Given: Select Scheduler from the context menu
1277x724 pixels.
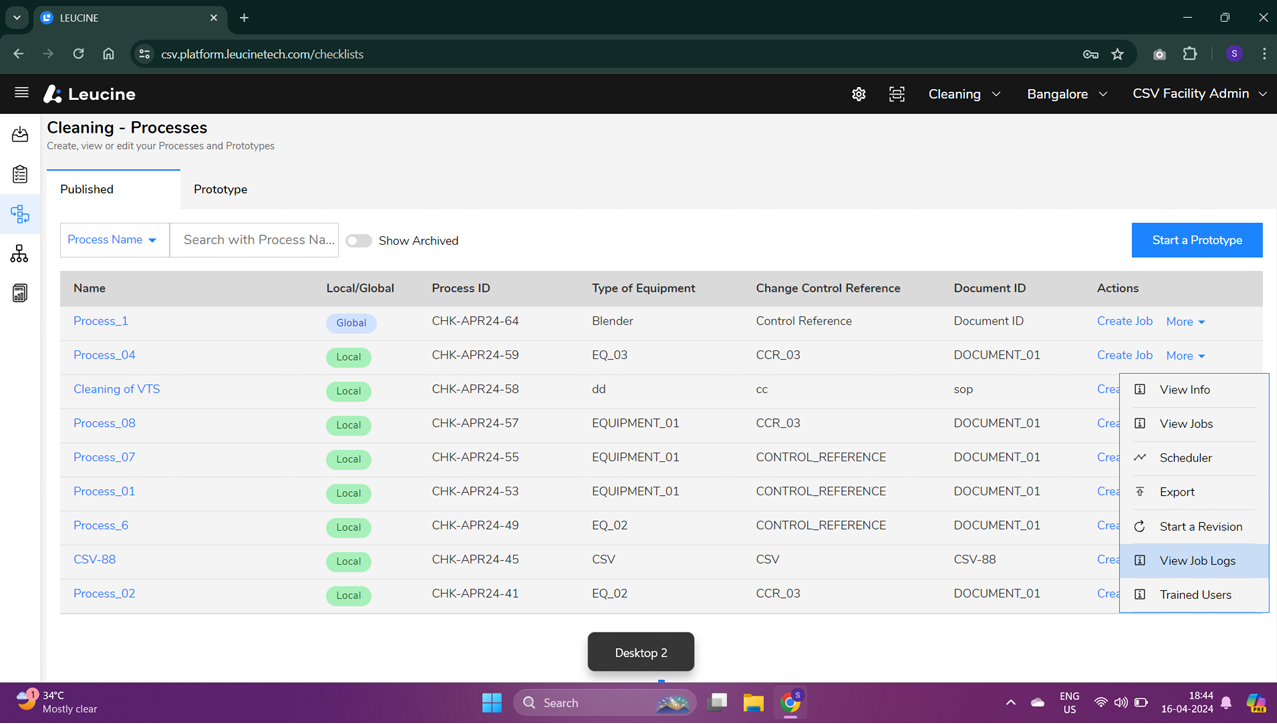Looking at the screenshot, I should (1184, 457).
